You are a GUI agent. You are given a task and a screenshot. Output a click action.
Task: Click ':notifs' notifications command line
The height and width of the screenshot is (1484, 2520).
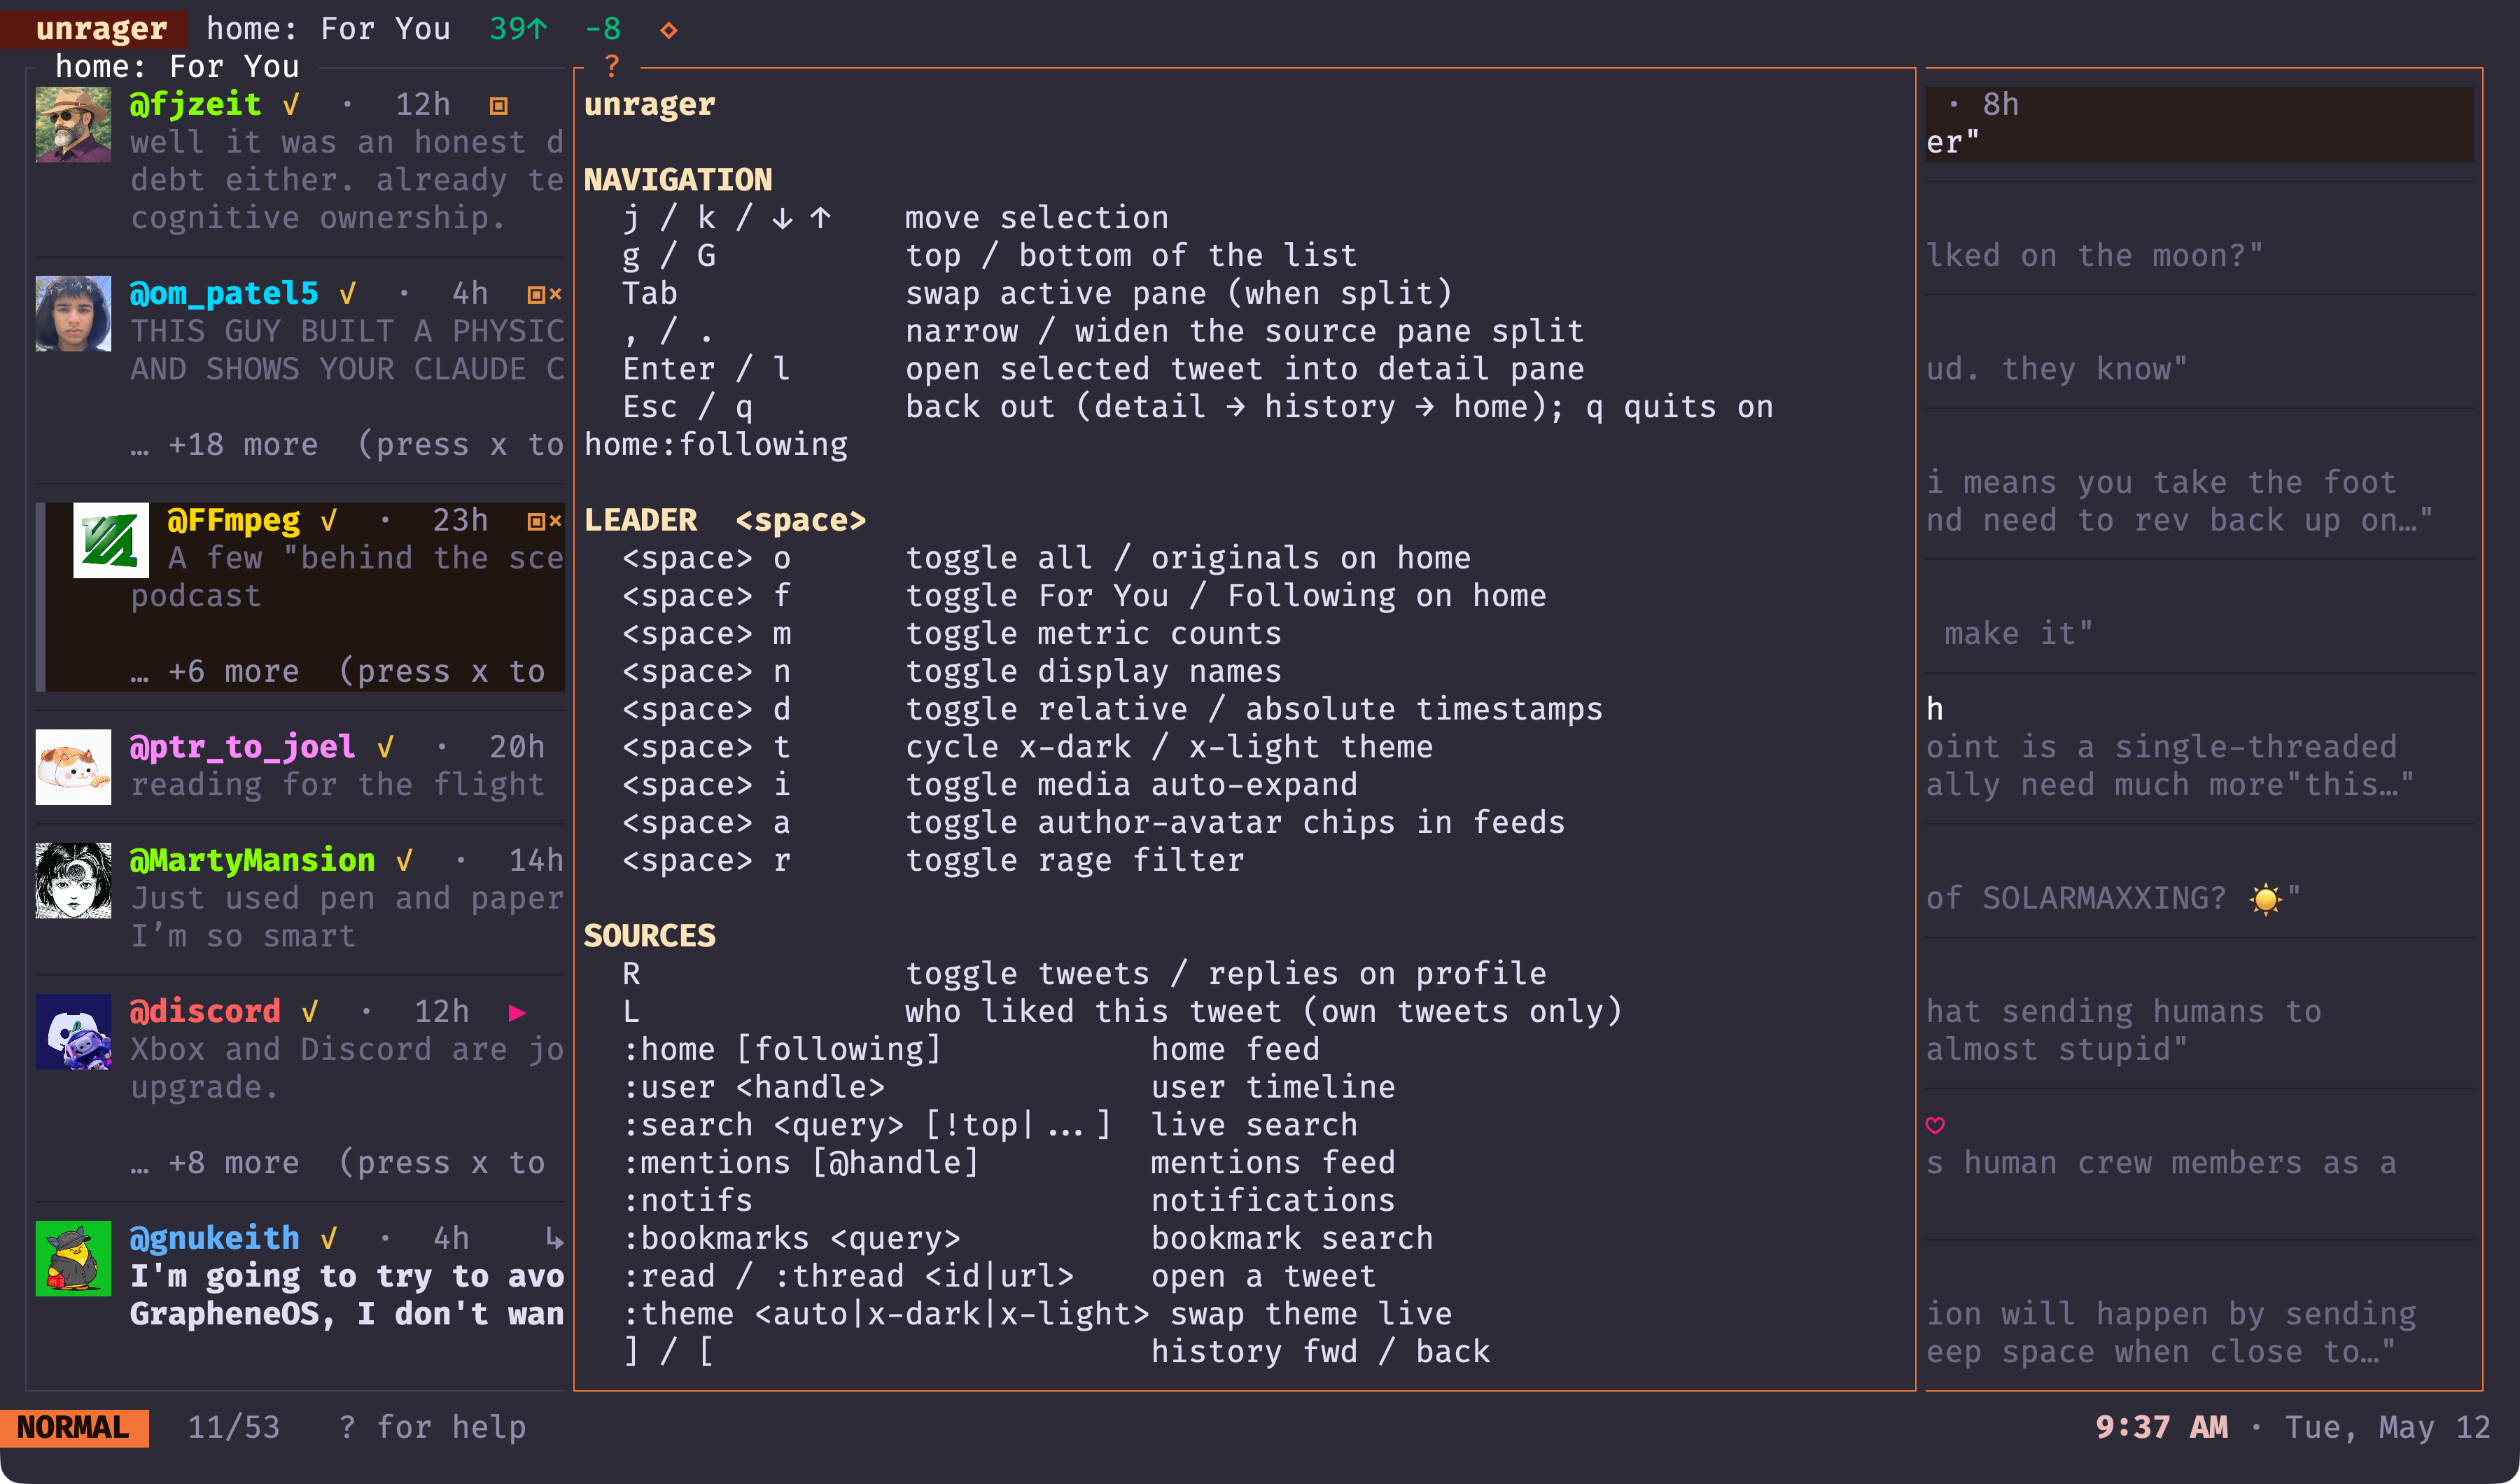(1009, 1201)
